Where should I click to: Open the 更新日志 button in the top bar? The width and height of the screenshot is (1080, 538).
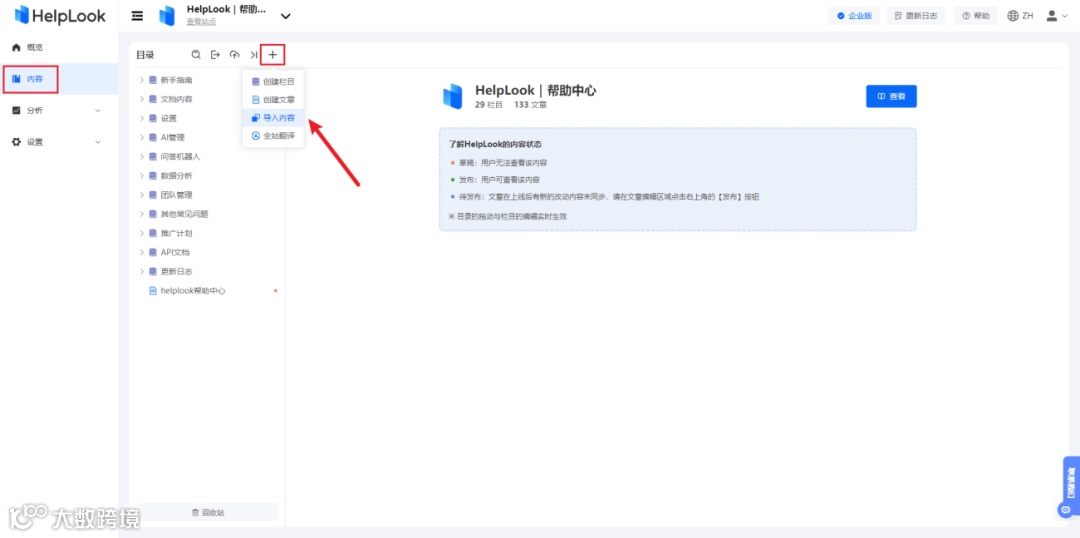pyautogui.click(x=915, y=16)
